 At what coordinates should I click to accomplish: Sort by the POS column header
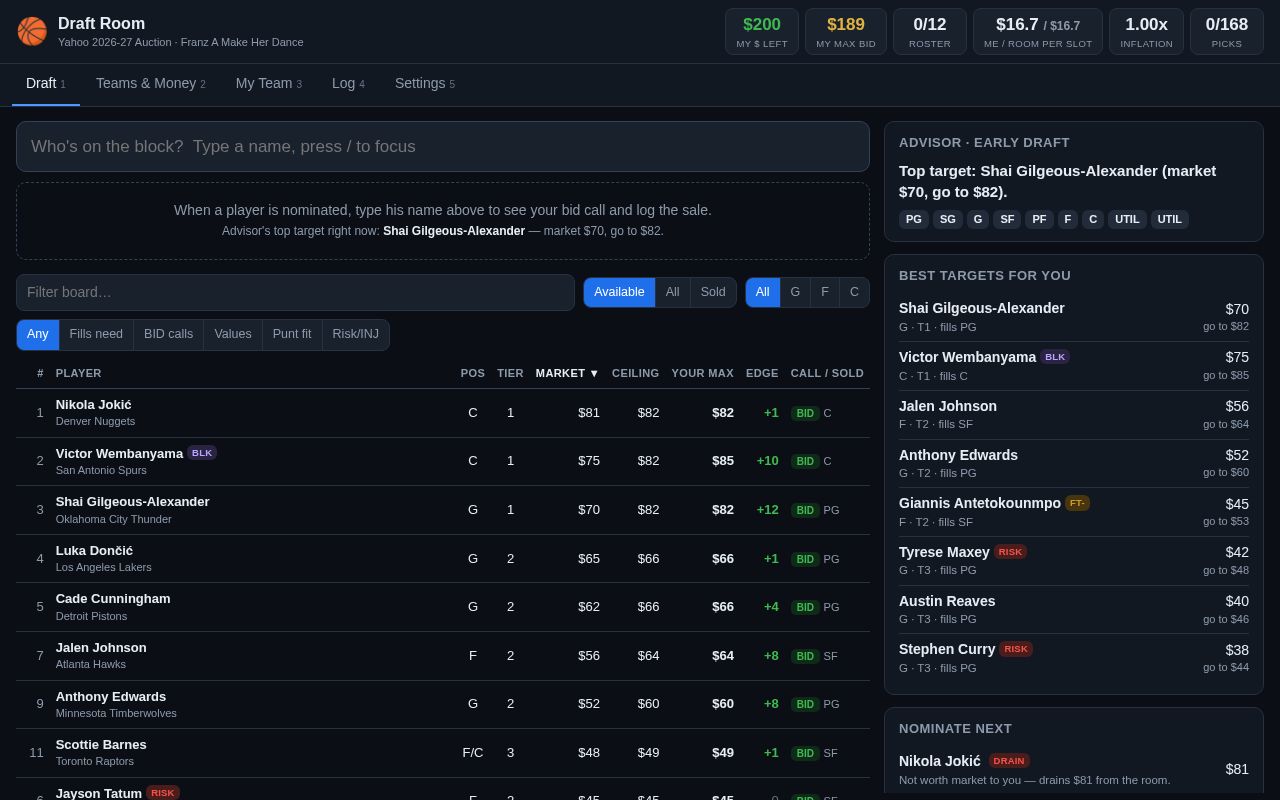[x=473, y=373]
